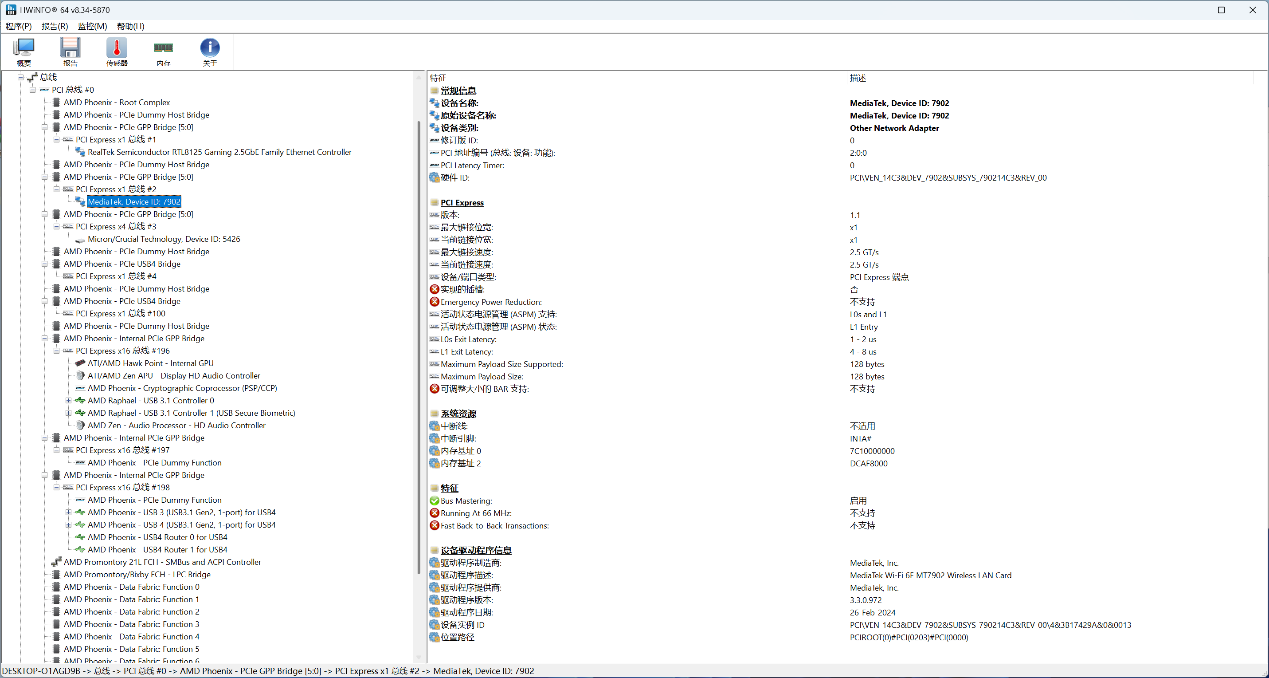Select the Micron/Crucial Technology device 5426
The width and height of the screenshot is (1269, 678).
163,239
